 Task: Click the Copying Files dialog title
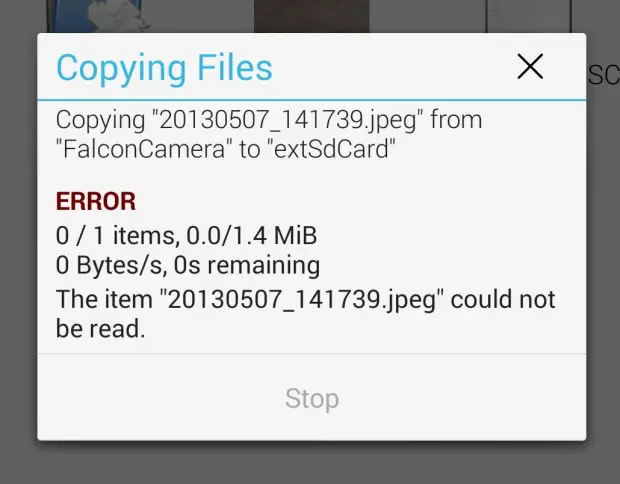164,68
